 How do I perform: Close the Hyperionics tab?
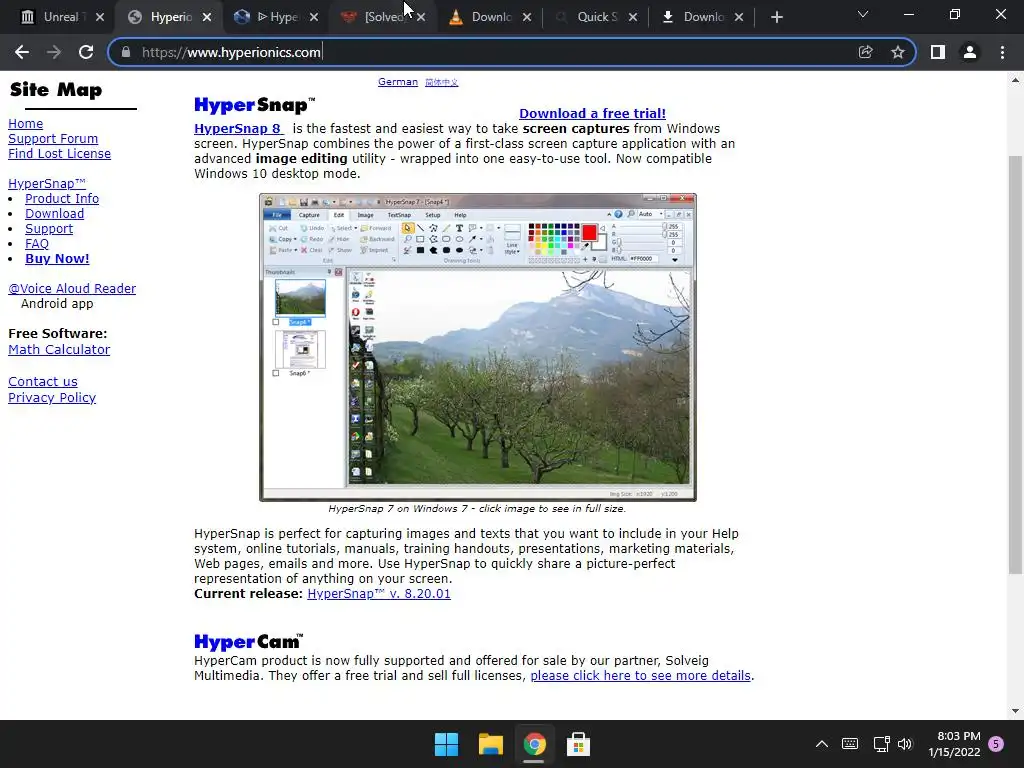(207, 17)
